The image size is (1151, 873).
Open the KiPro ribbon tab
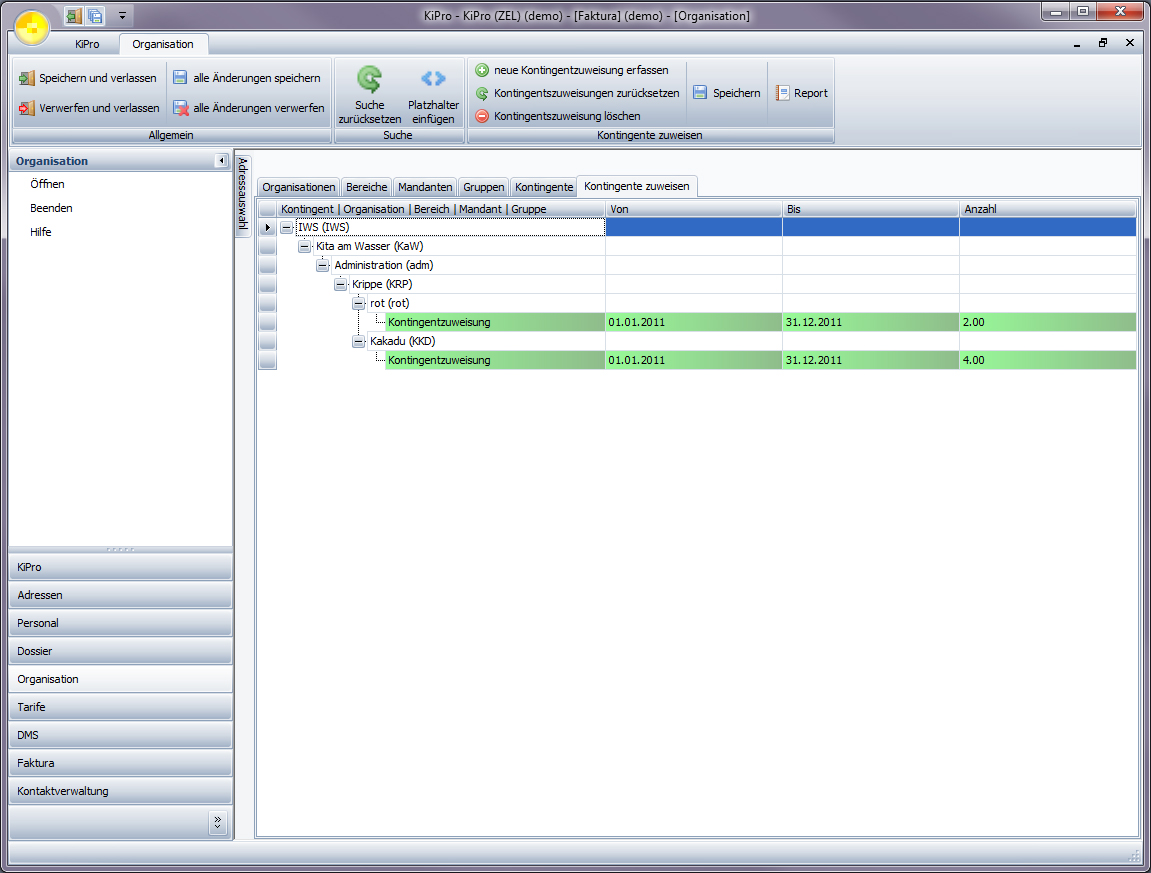(x=87, y=44)
